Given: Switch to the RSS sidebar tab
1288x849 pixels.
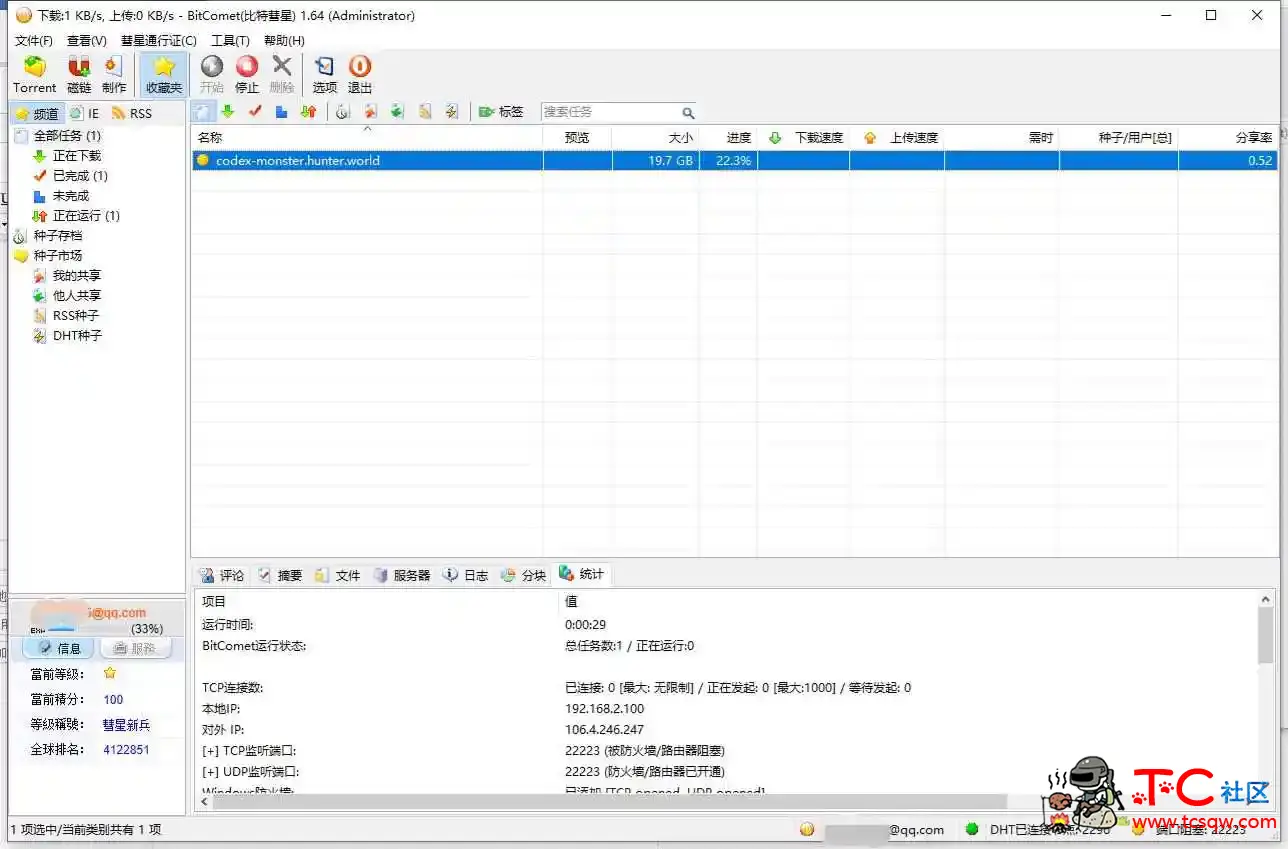Looking at the screenshot, I should pos(132,113).
